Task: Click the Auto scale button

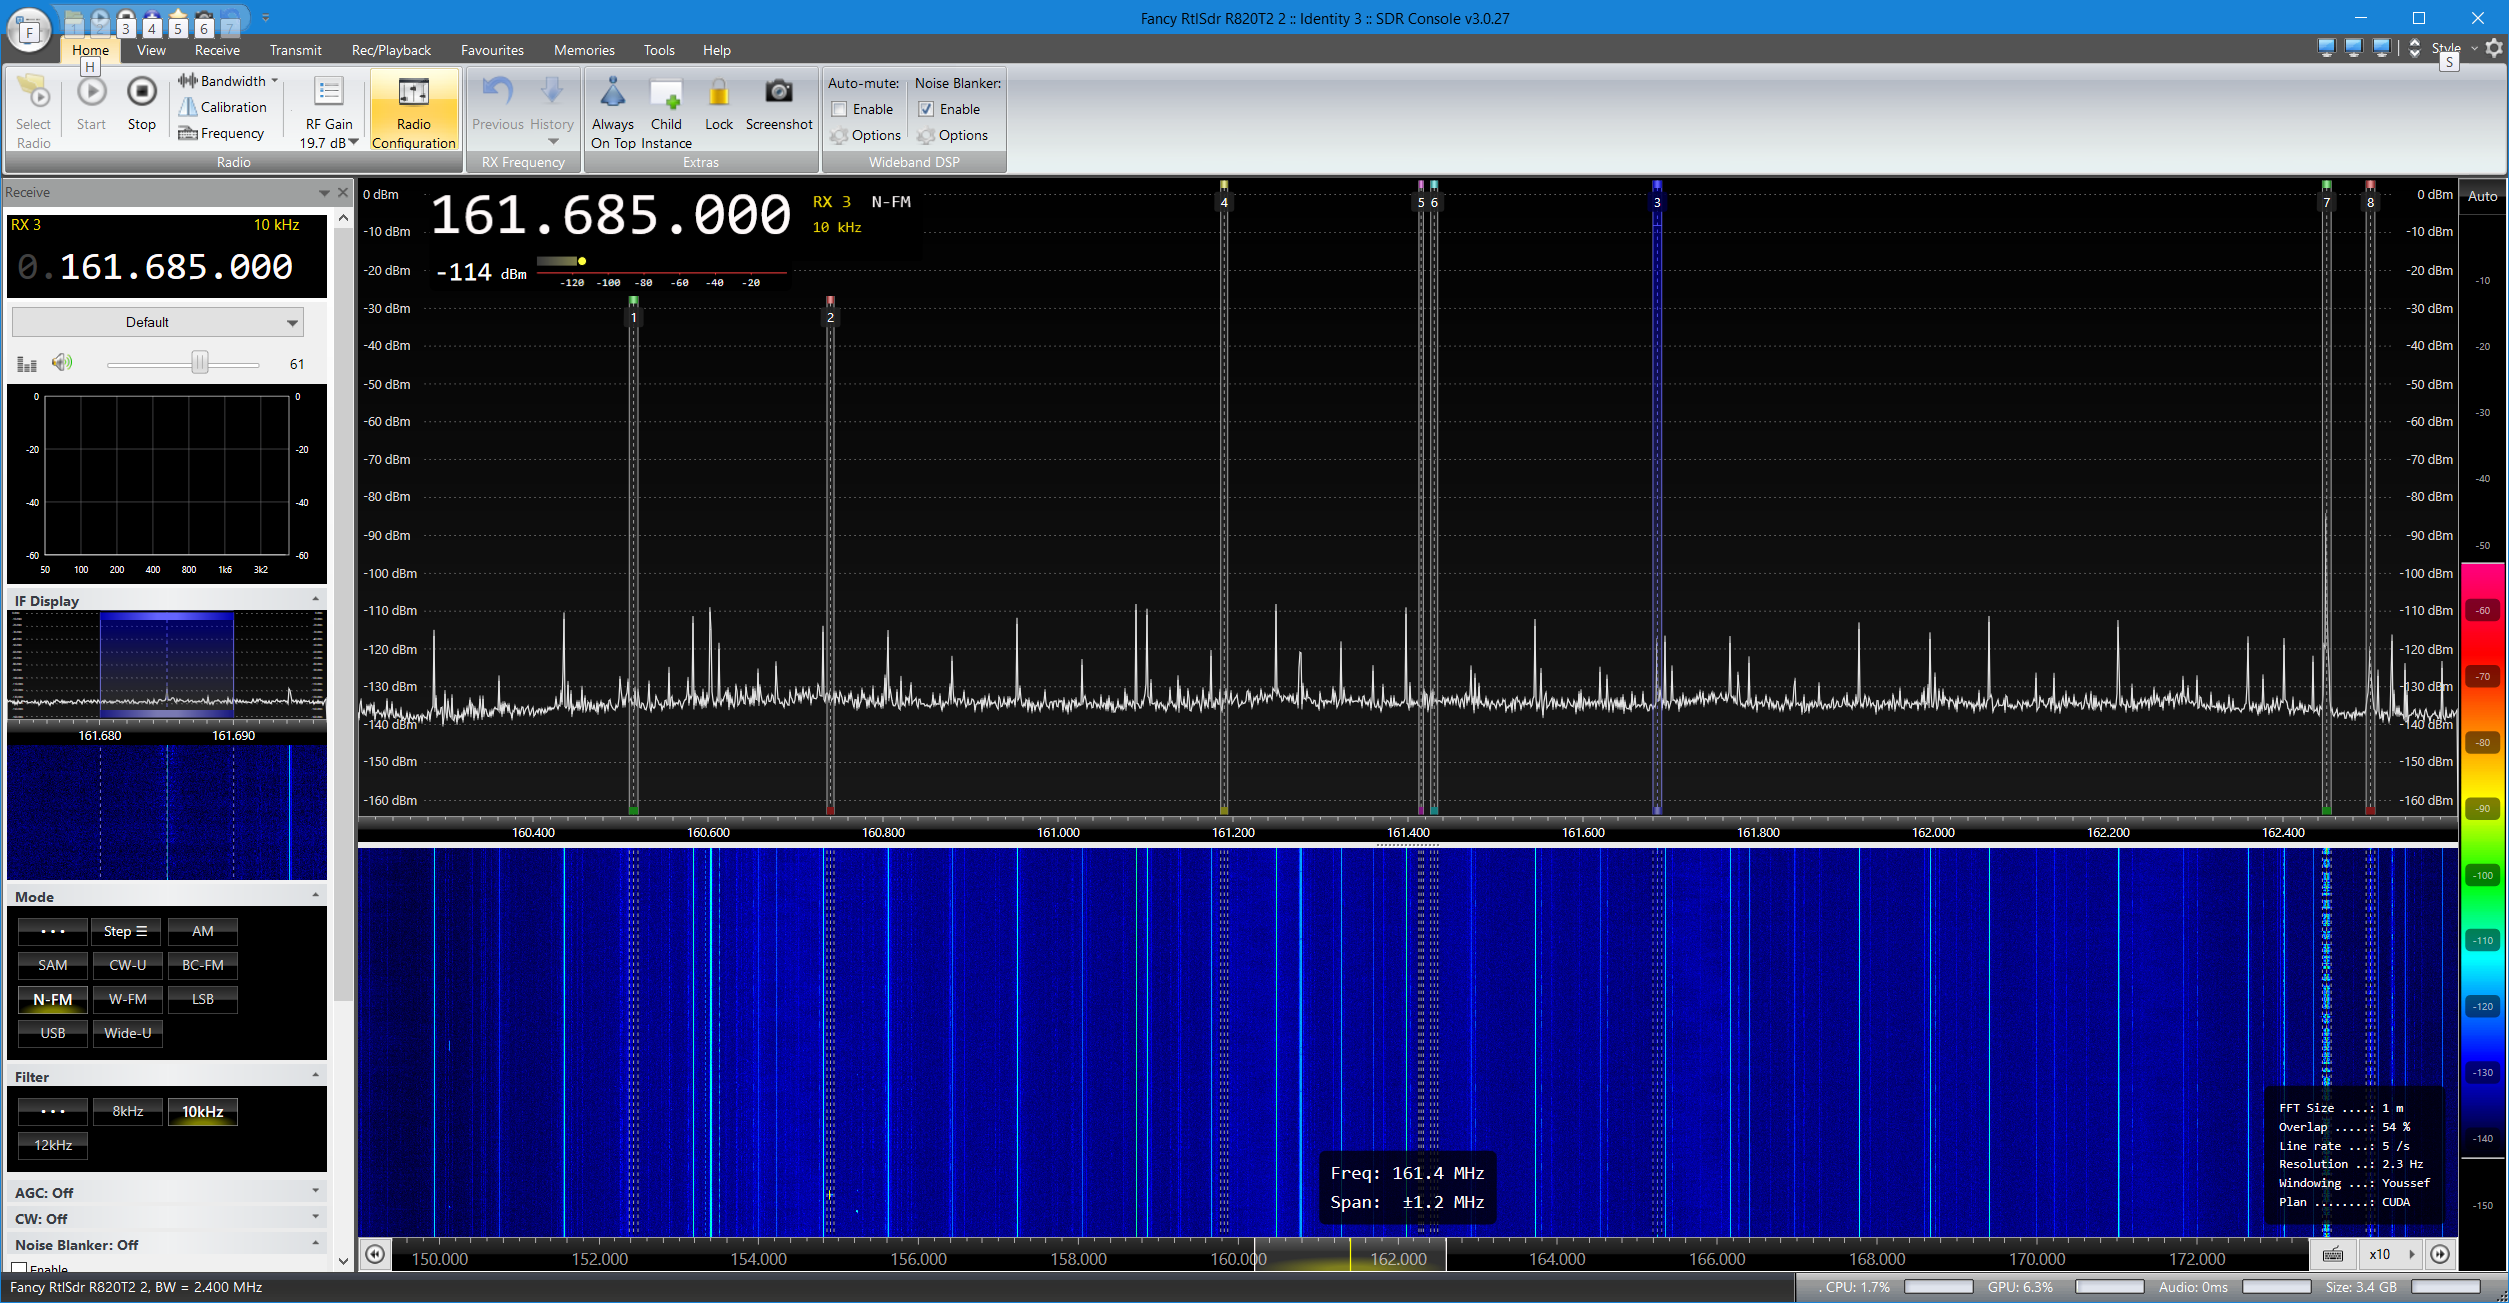Action: click(2482, 196)
